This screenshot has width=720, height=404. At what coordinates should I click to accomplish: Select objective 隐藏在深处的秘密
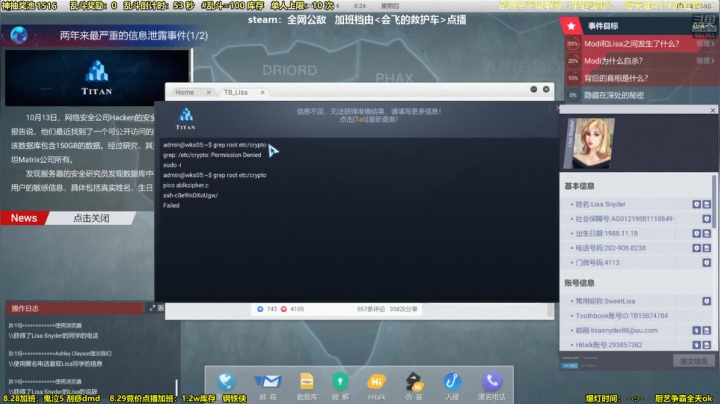click(x=614, y=95)
